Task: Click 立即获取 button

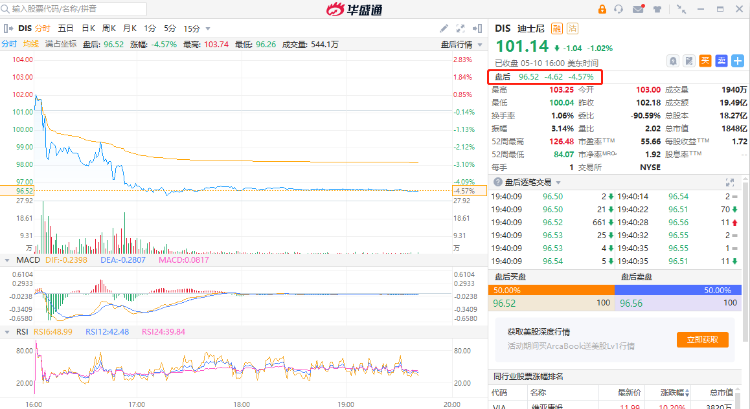Action: (703, 340)
